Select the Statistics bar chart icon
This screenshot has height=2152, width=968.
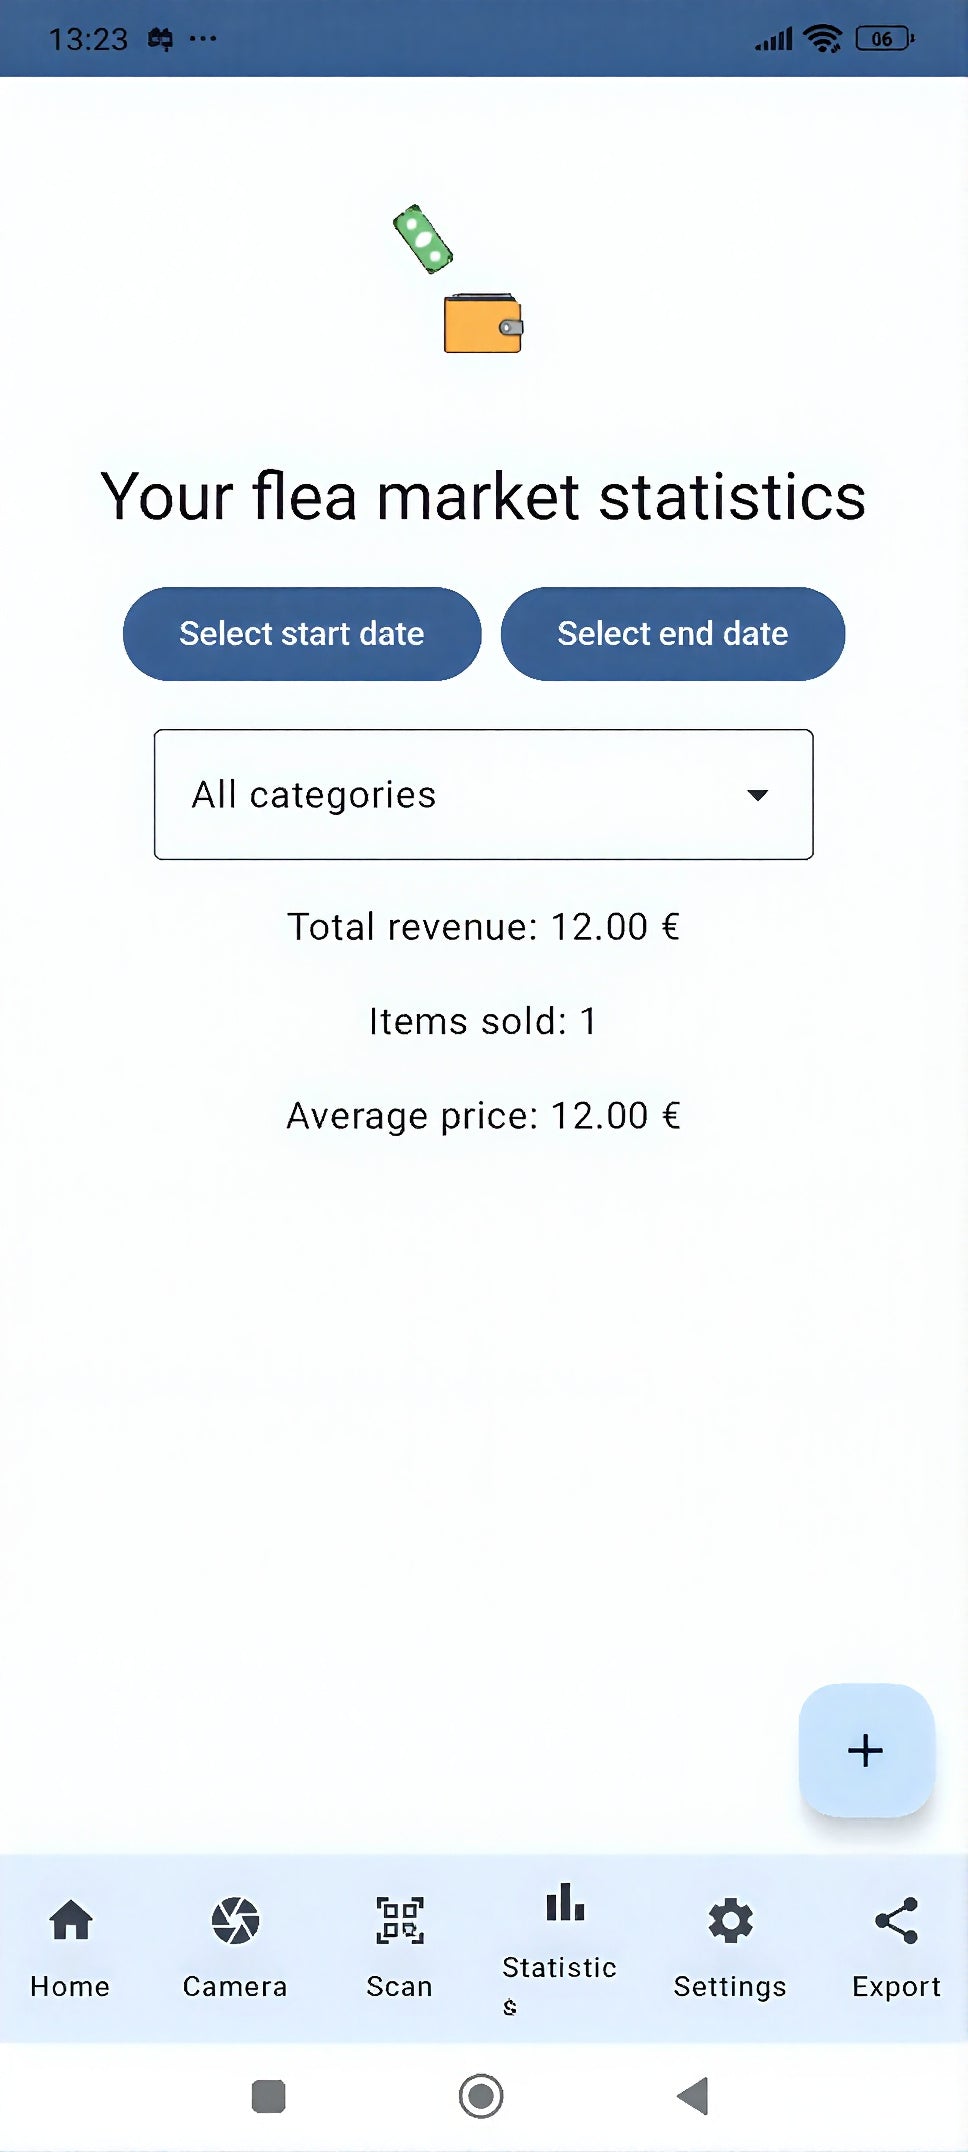click(564, 1903)
